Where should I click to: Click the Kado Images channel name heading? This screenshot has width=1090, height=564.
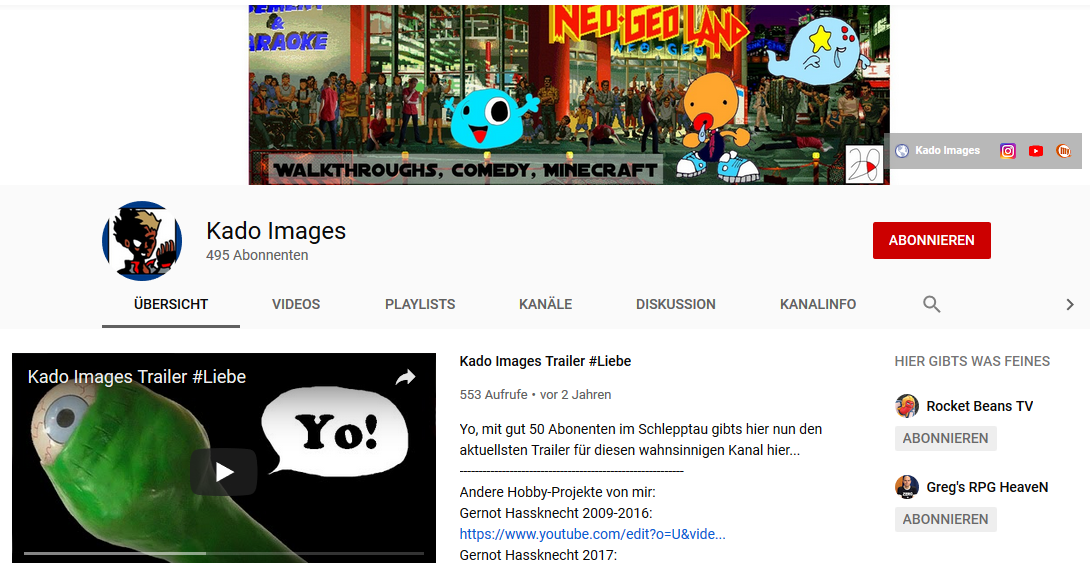click(276, 231)
